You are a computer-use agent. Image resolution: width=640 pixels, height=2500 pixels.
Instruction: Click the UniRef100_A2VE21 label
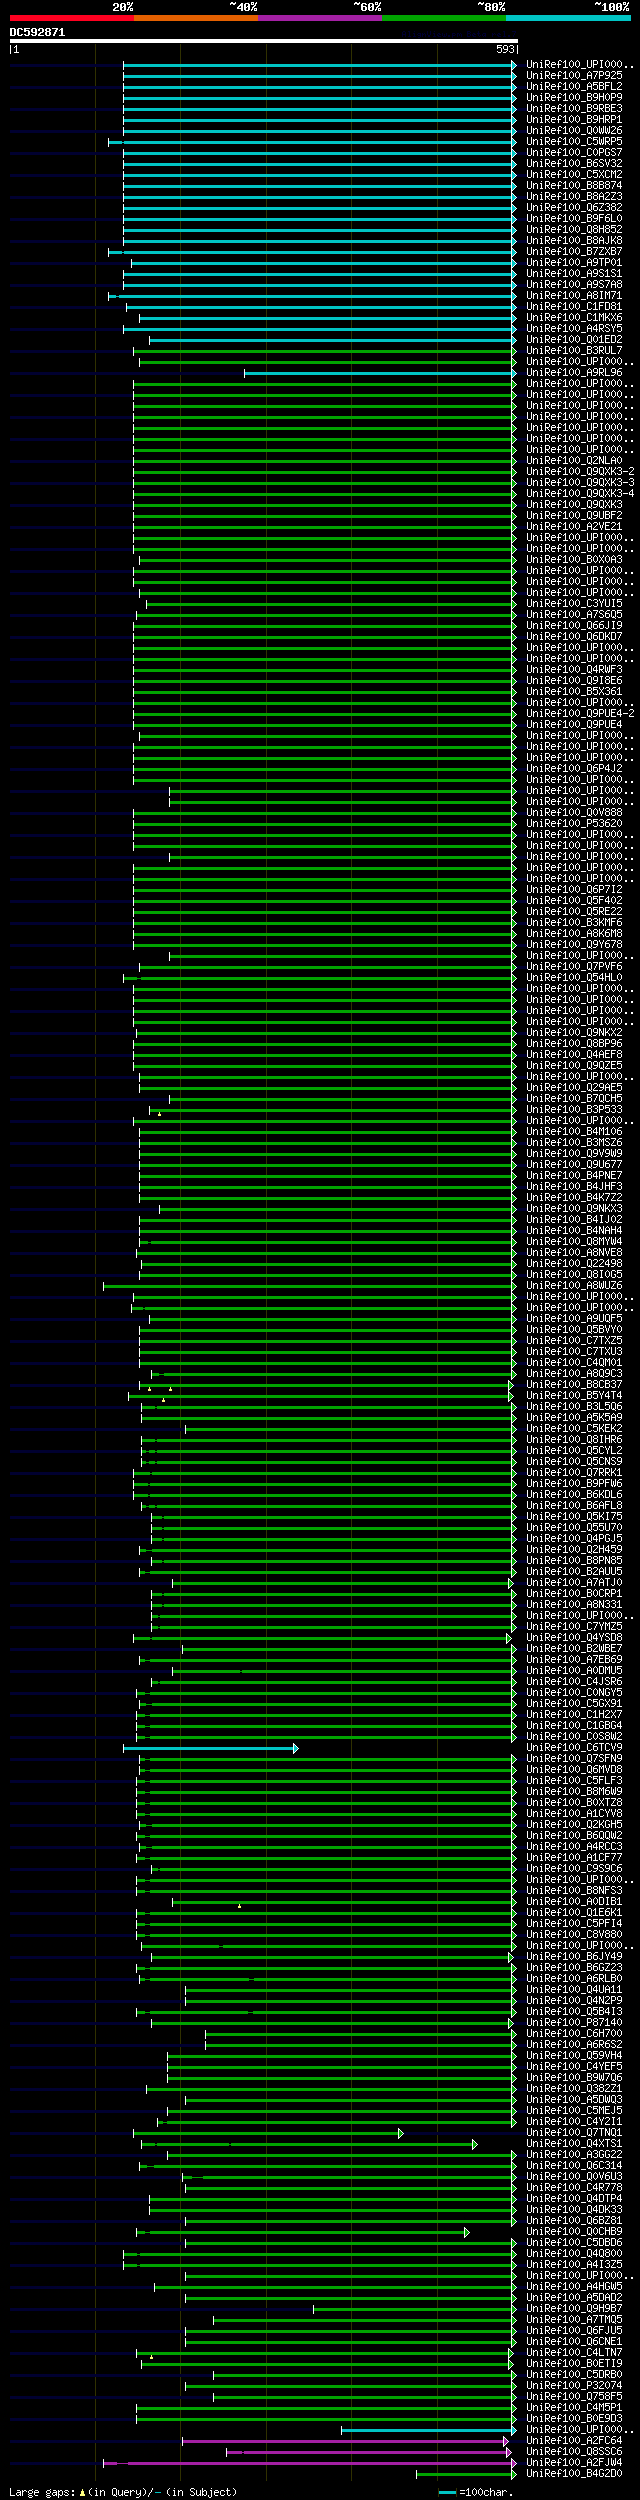(574, 526)
